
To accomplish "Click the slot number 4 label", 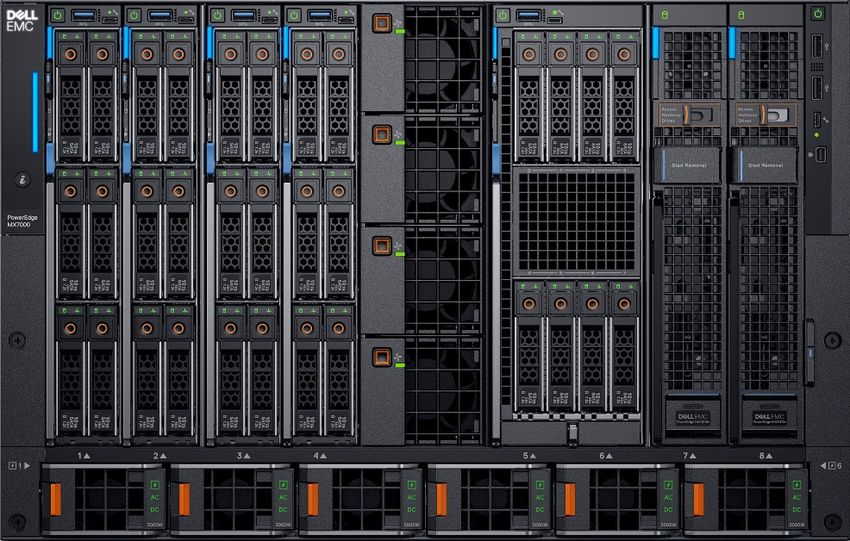I will (x=320, y=456).
